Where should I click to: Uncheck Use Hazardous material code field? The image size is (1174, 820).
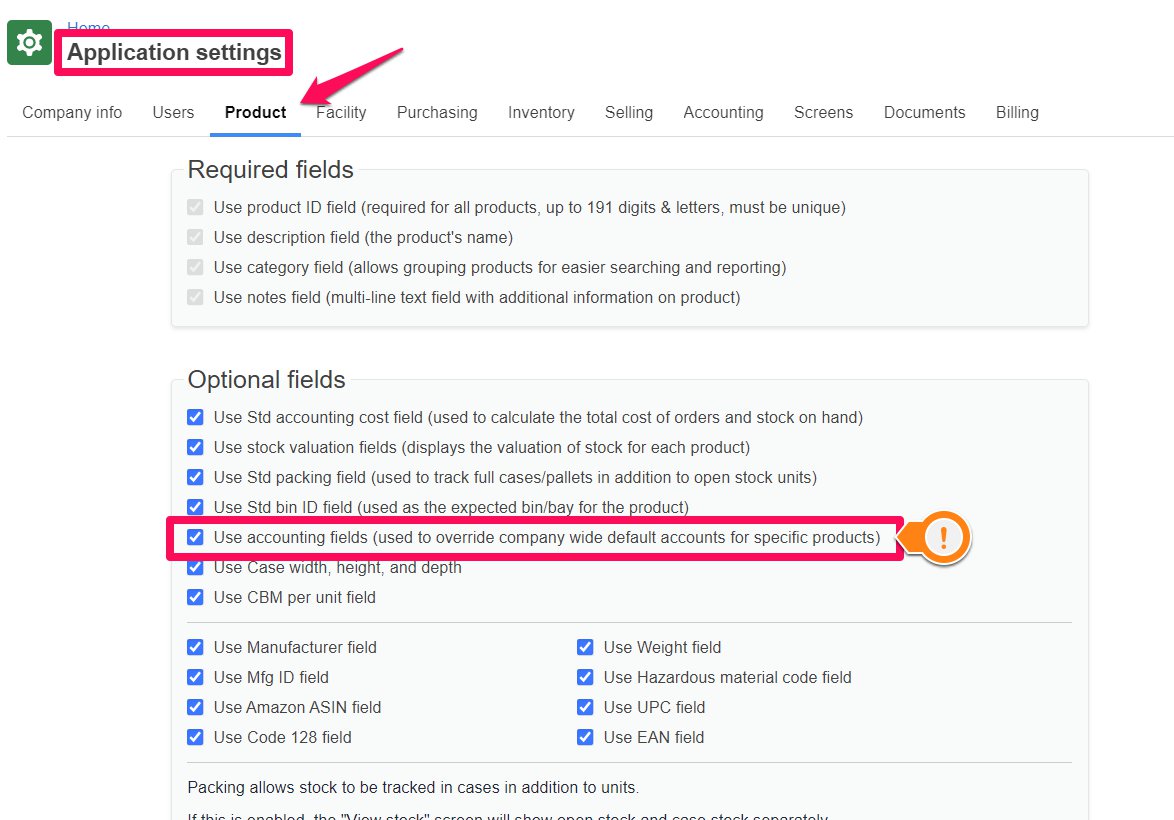coord(586,677)
